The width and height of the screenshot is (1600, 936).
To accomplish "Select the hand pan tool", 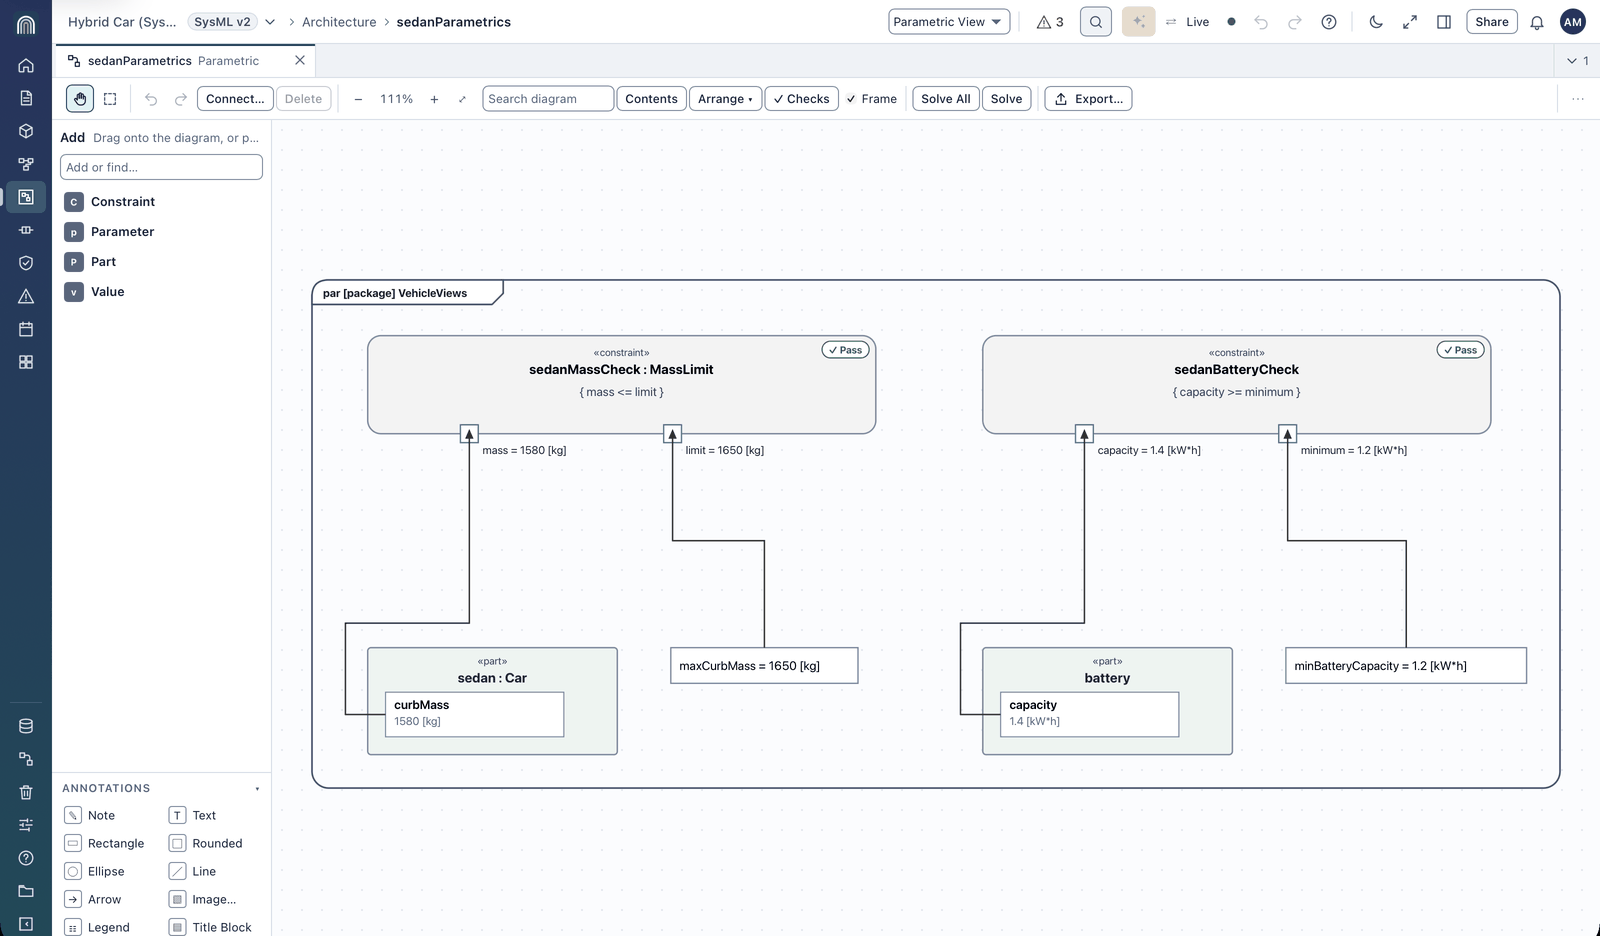I will pyautogui.click(x=80, y=99).
